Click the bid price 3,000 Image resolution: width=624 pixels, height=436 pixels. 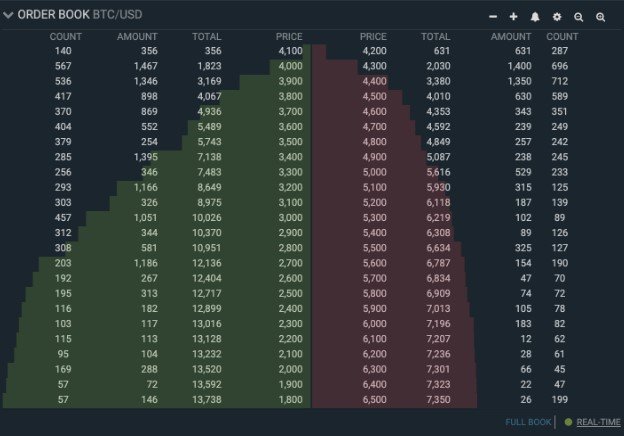point(291,218)
